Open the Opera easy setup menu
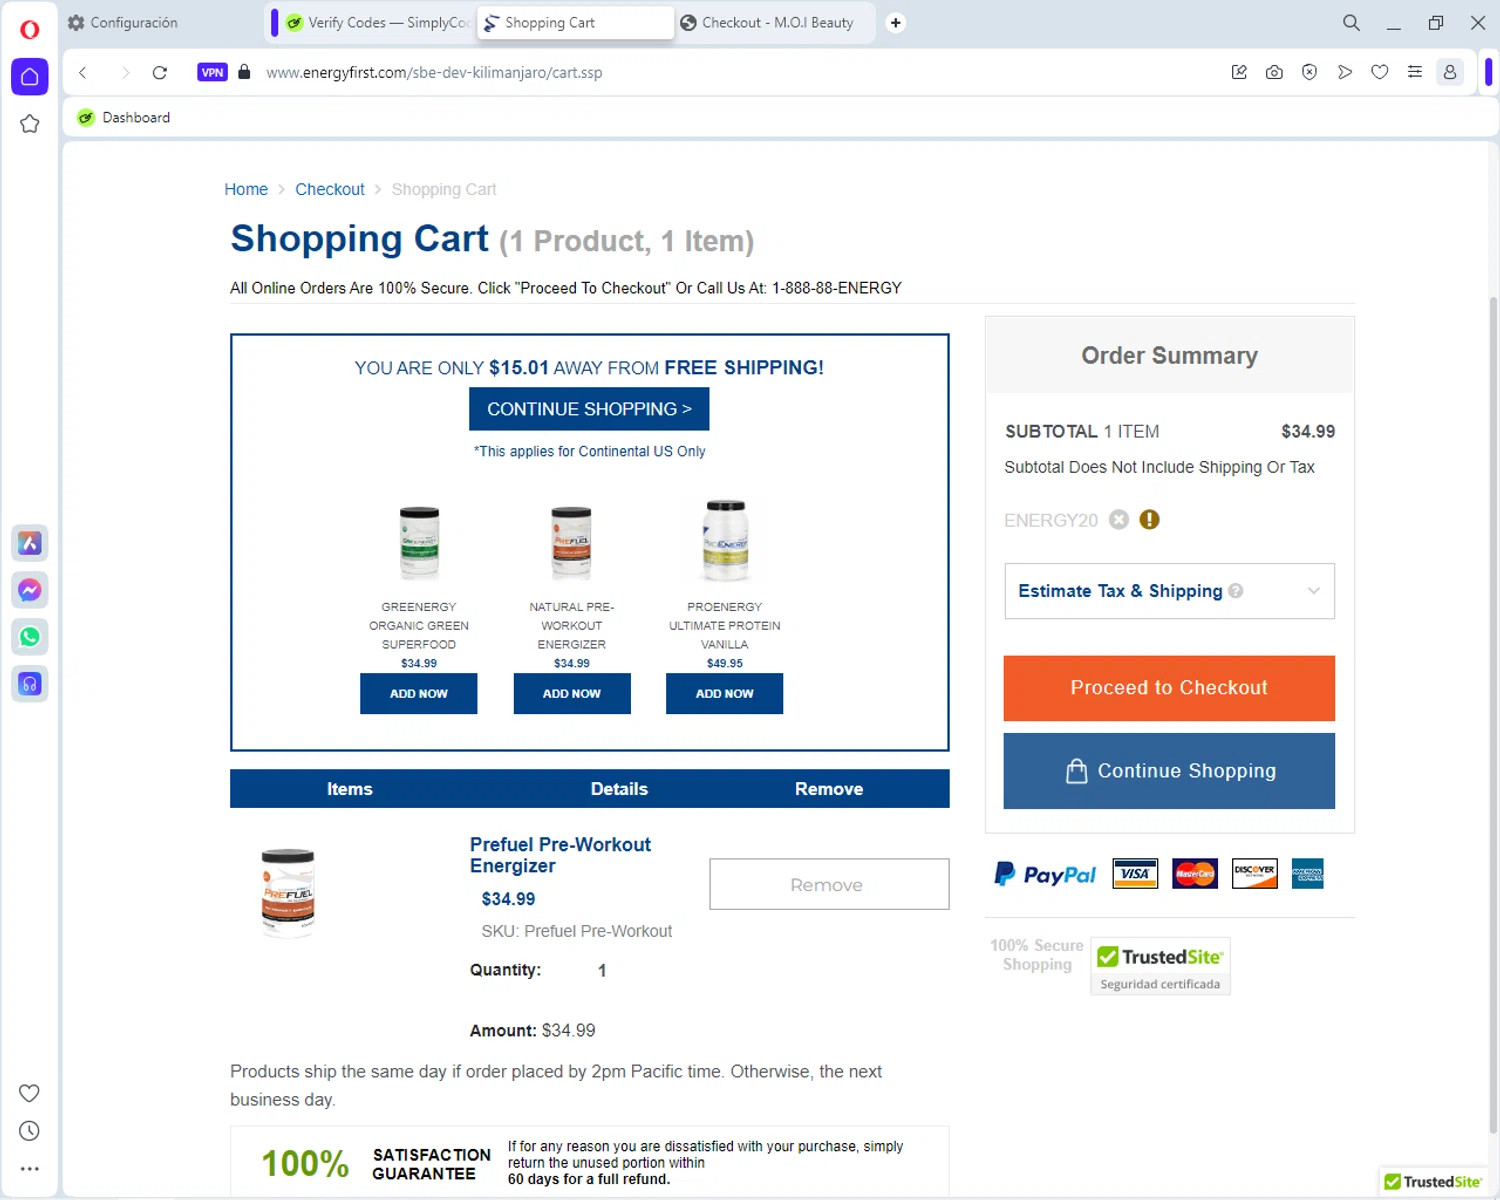 (x=1414, y=72)
